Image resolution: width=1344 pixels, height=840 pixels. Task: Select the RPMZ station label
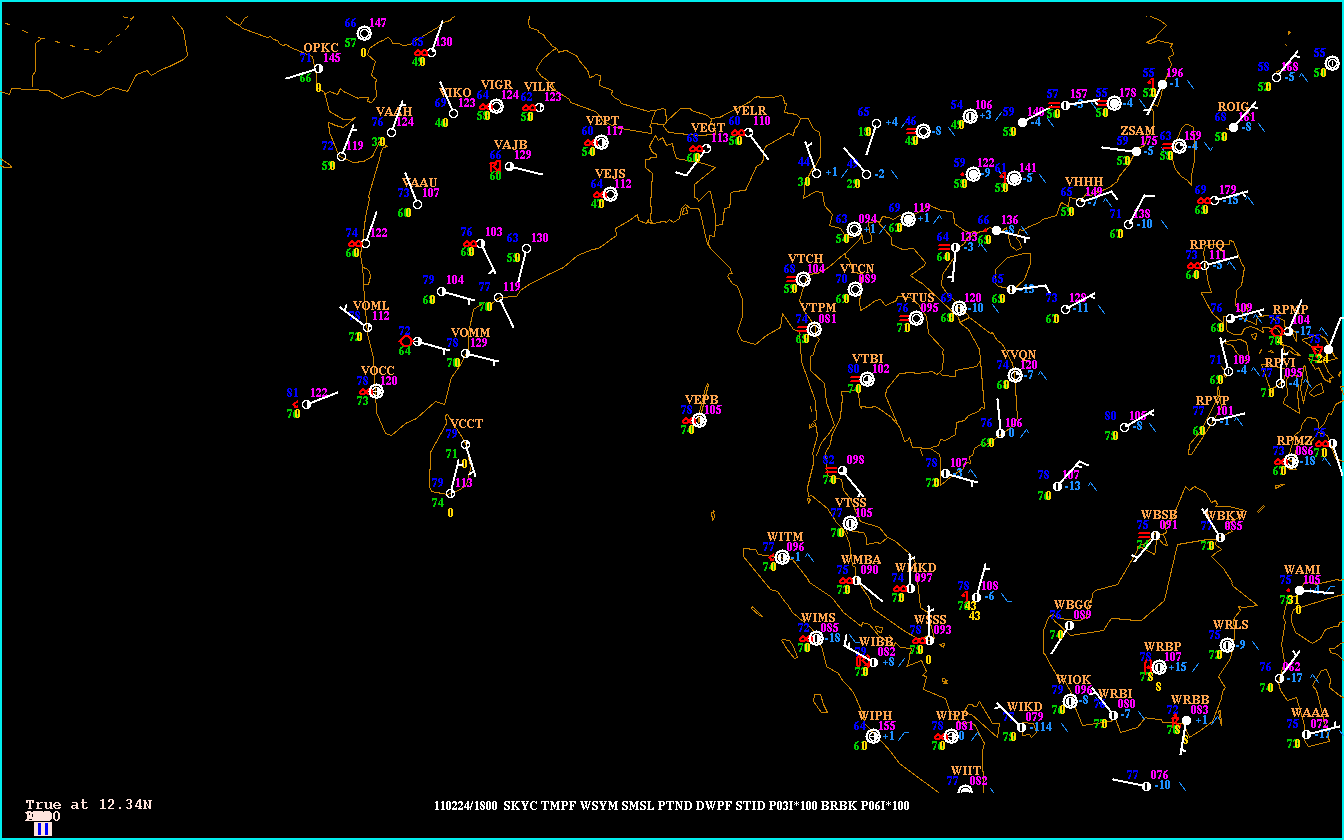pyautogui.click(x=1294, y=441)
